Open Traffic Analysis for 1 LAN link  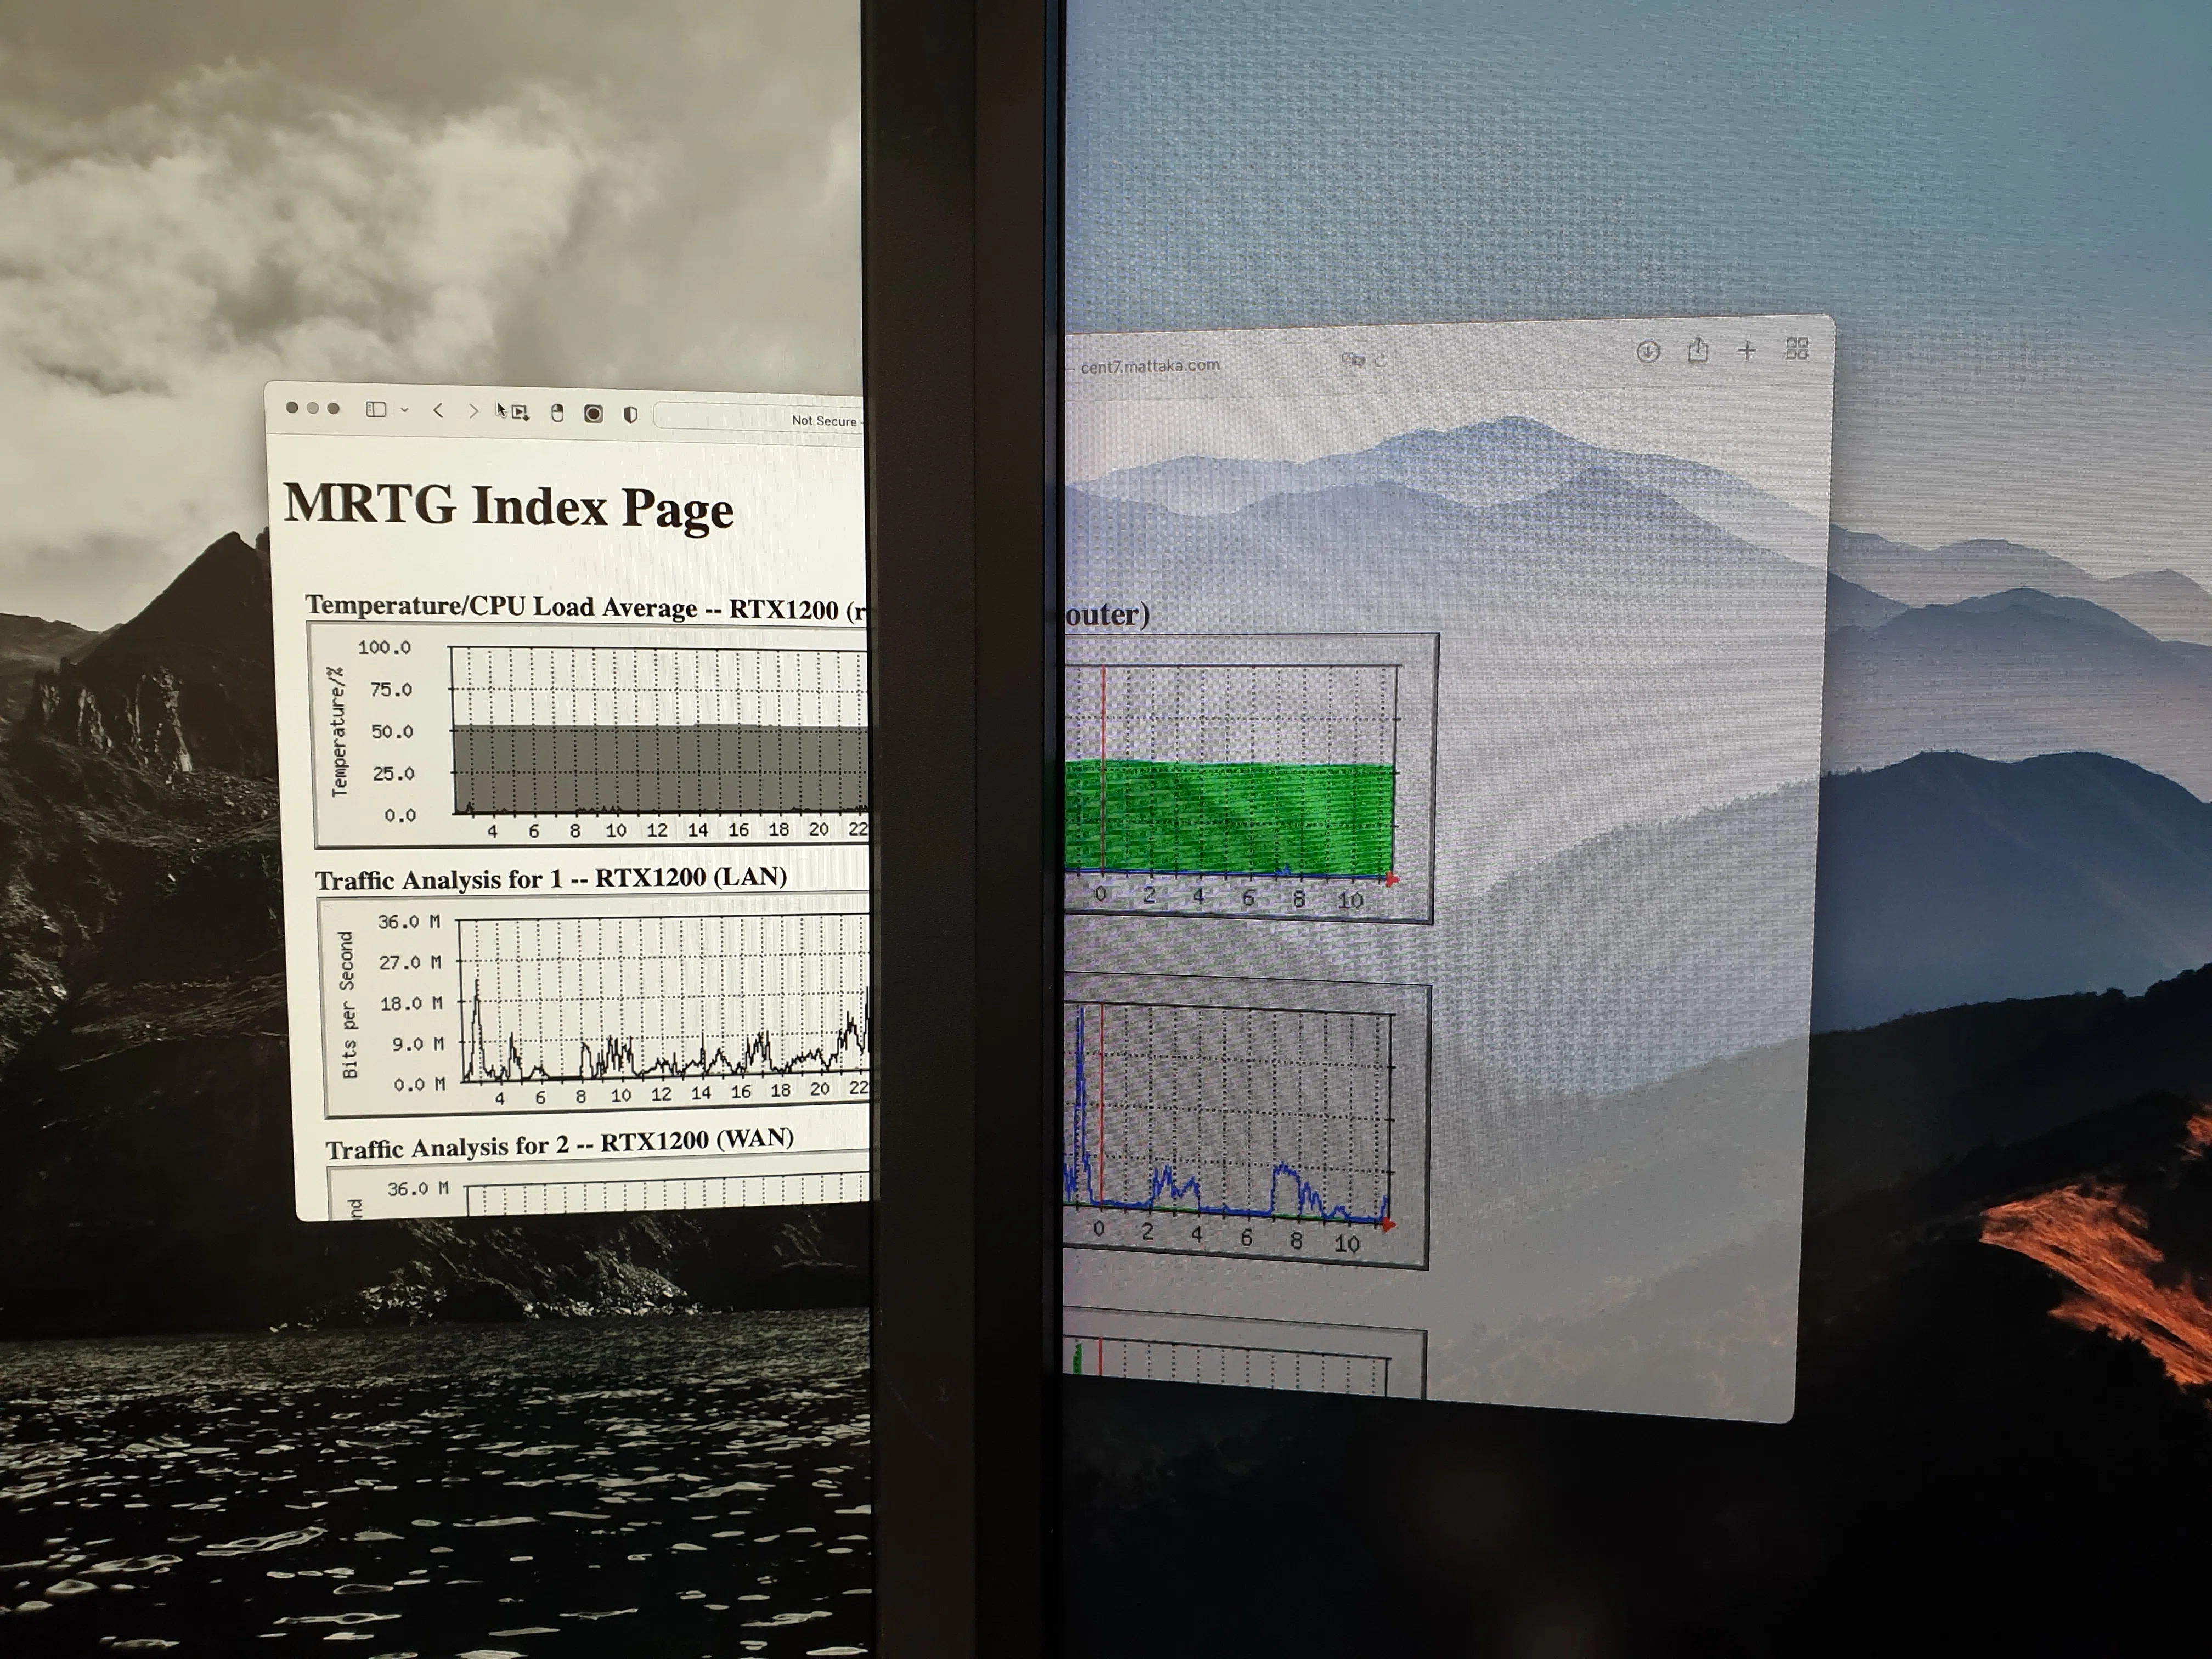[551, 879]
